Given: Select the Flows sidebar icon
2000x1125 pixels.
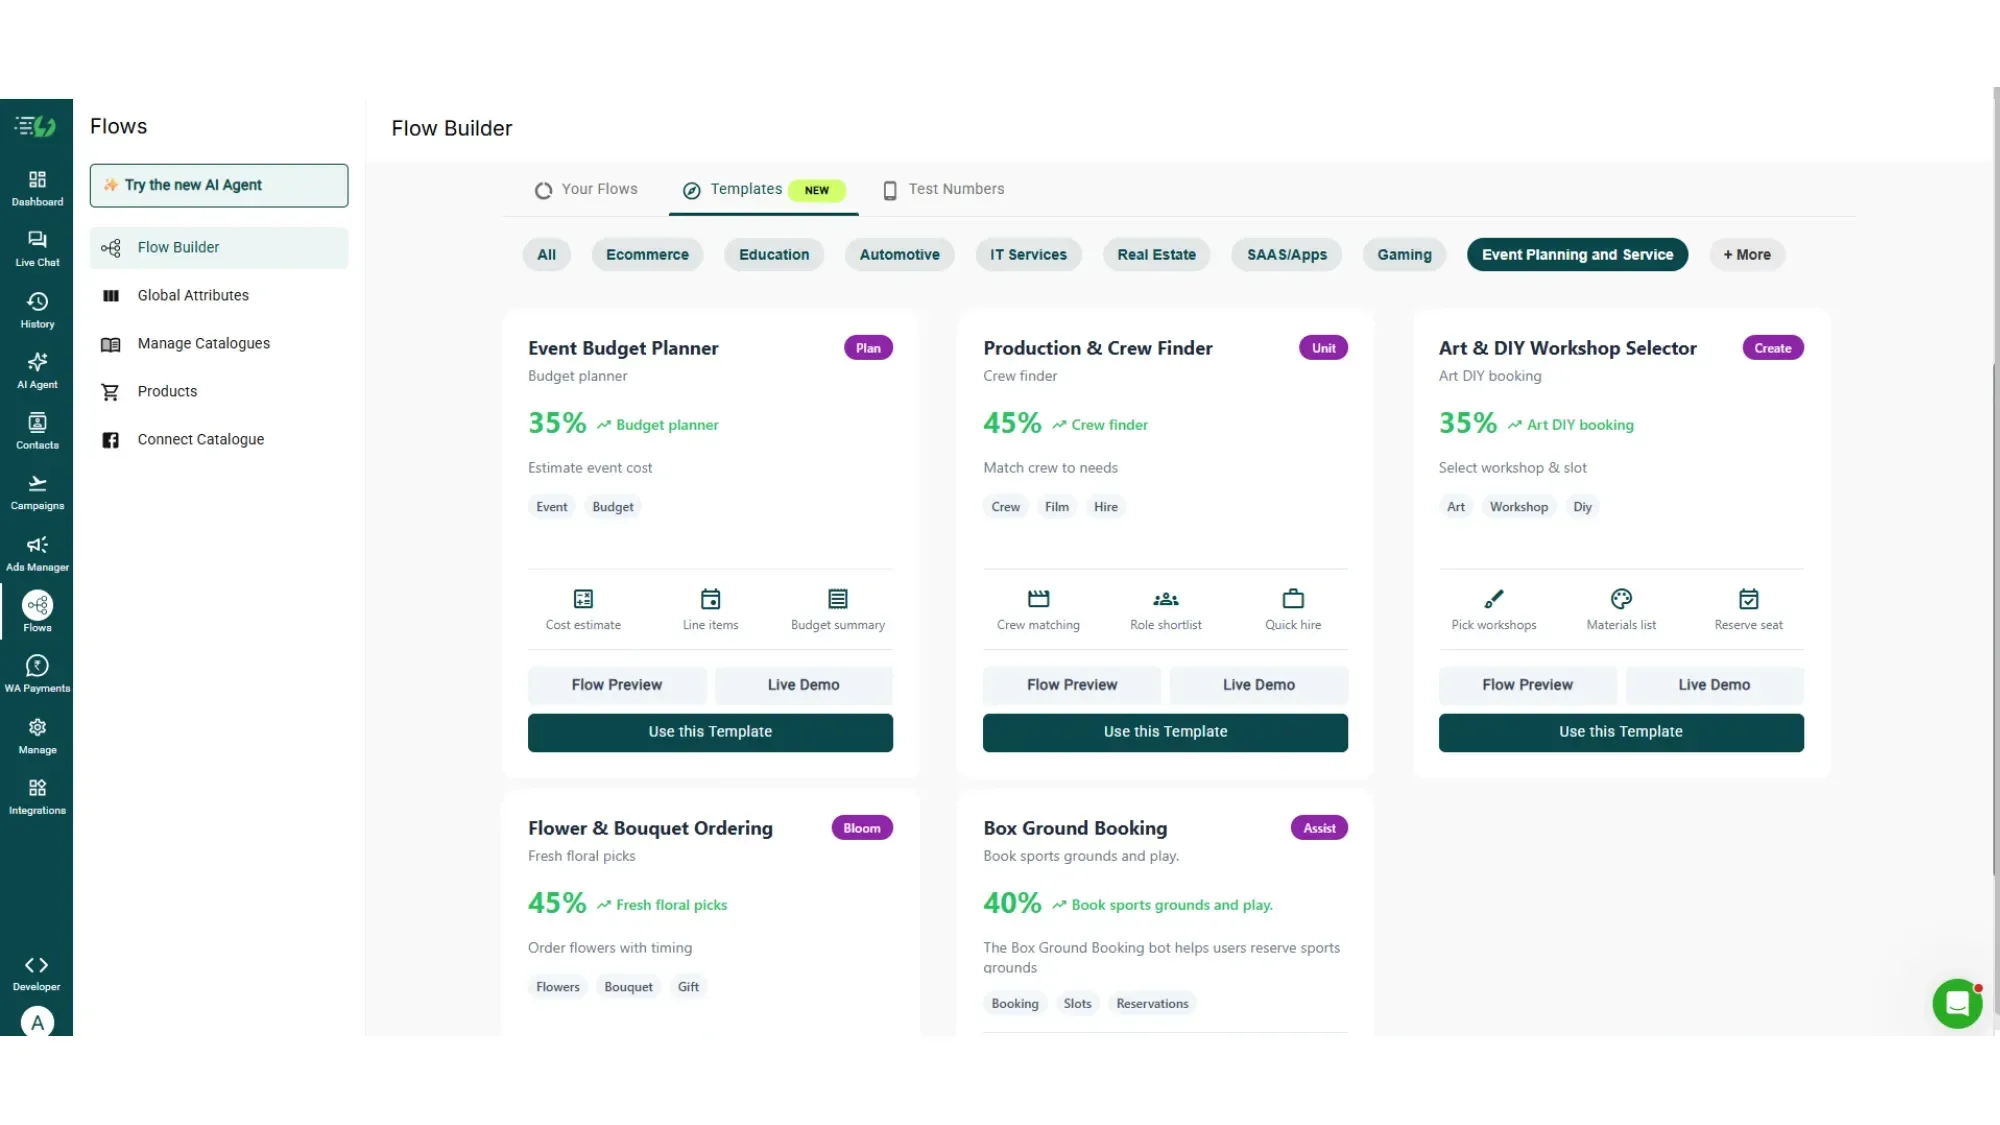Looking at the screenshot, I should [37, 612].
